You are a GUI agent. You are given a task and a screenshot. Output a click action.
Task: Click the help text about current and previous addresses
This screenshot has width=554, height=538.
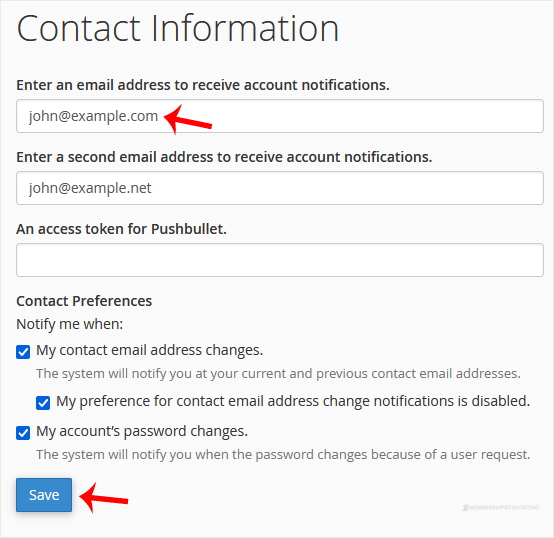point(278,374)
